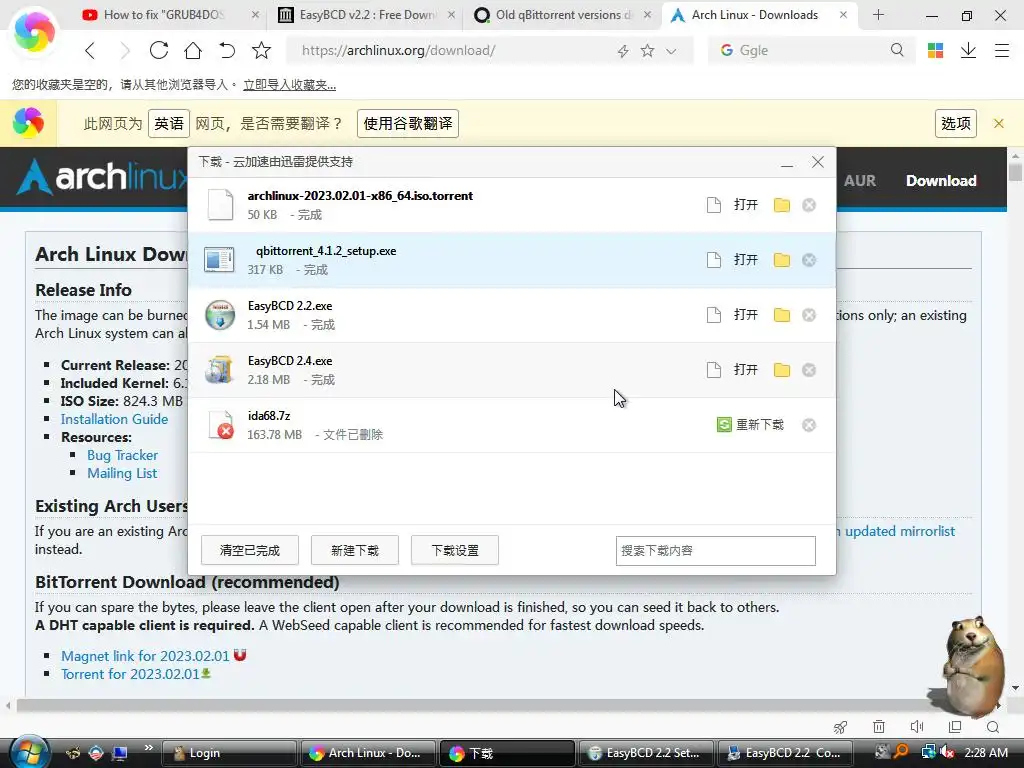Go to the browser home page
Image resolution: width=1024 pixels, height=768 pixels.
(x=193, y=50)
